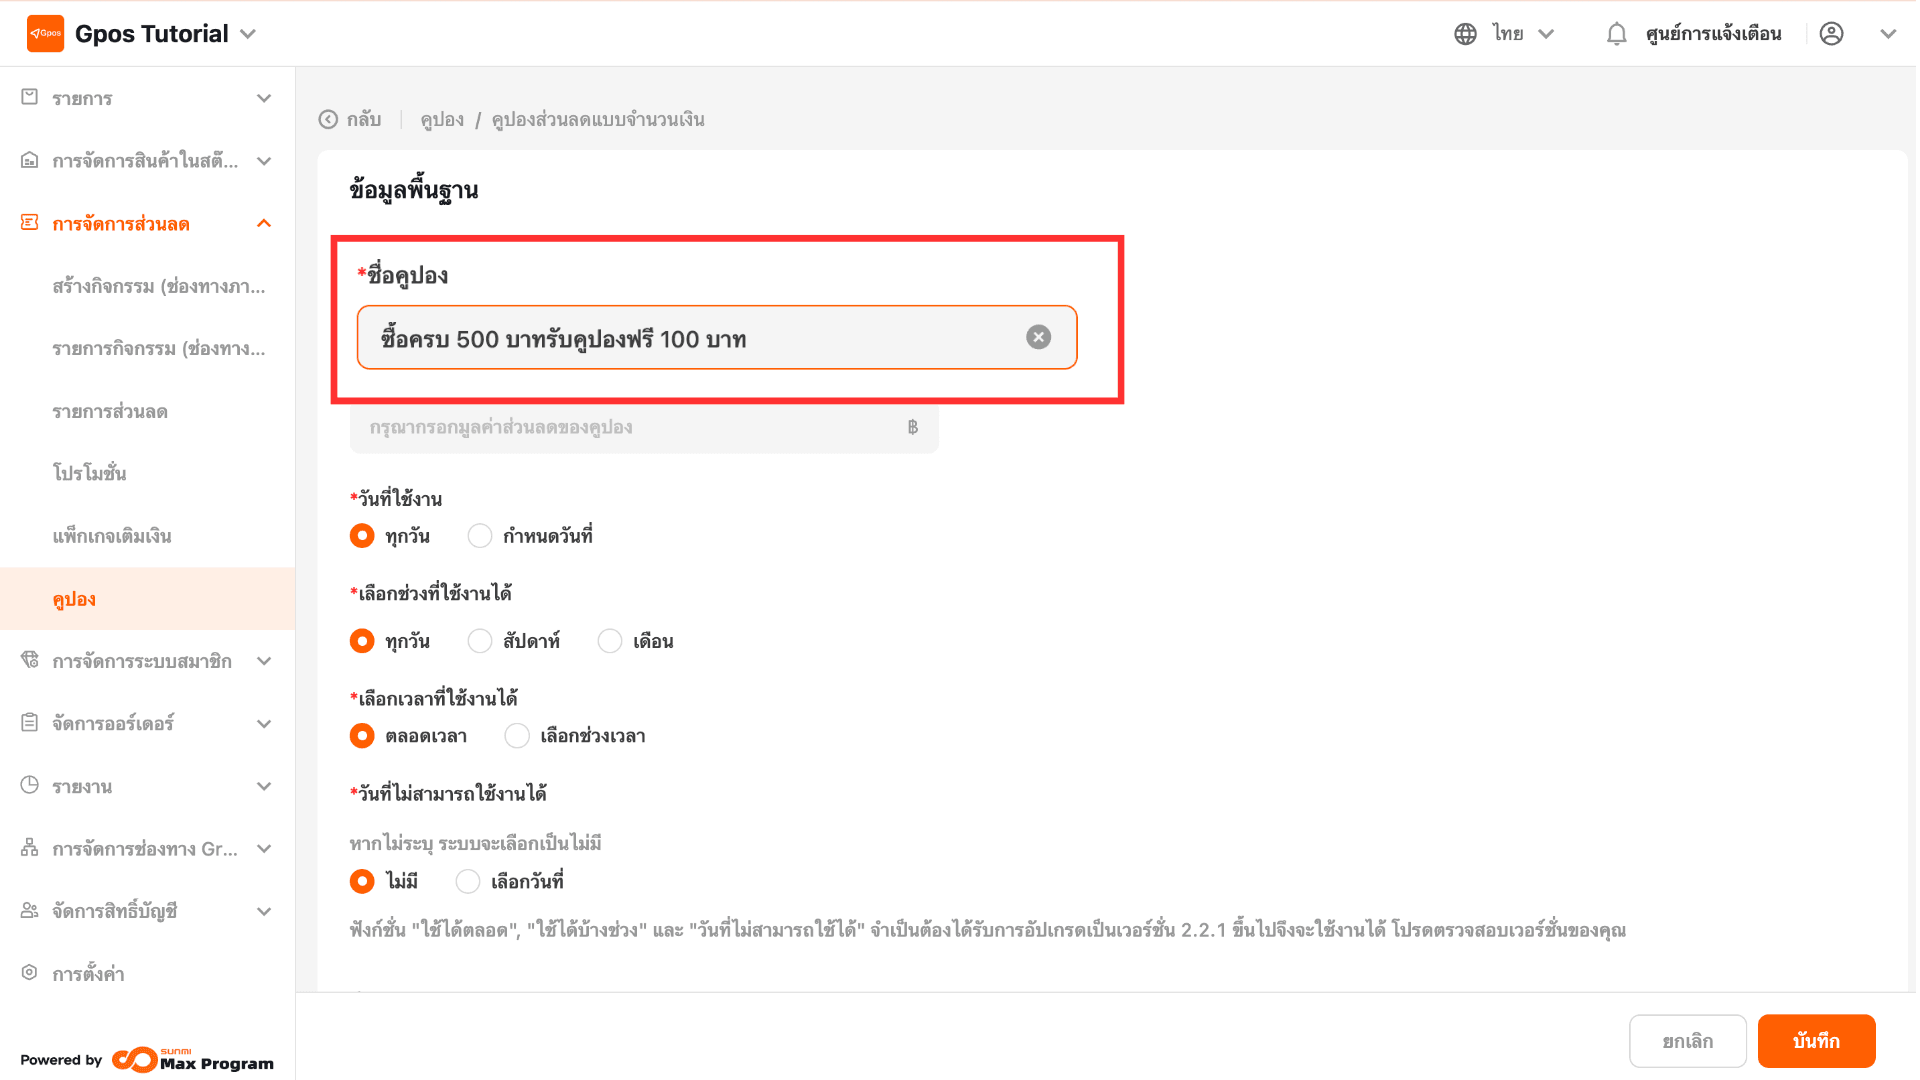Open โปรโมชั่น in the sidebar
1920x1080 pixels.
pyautogui.click(x=90, y=474)
